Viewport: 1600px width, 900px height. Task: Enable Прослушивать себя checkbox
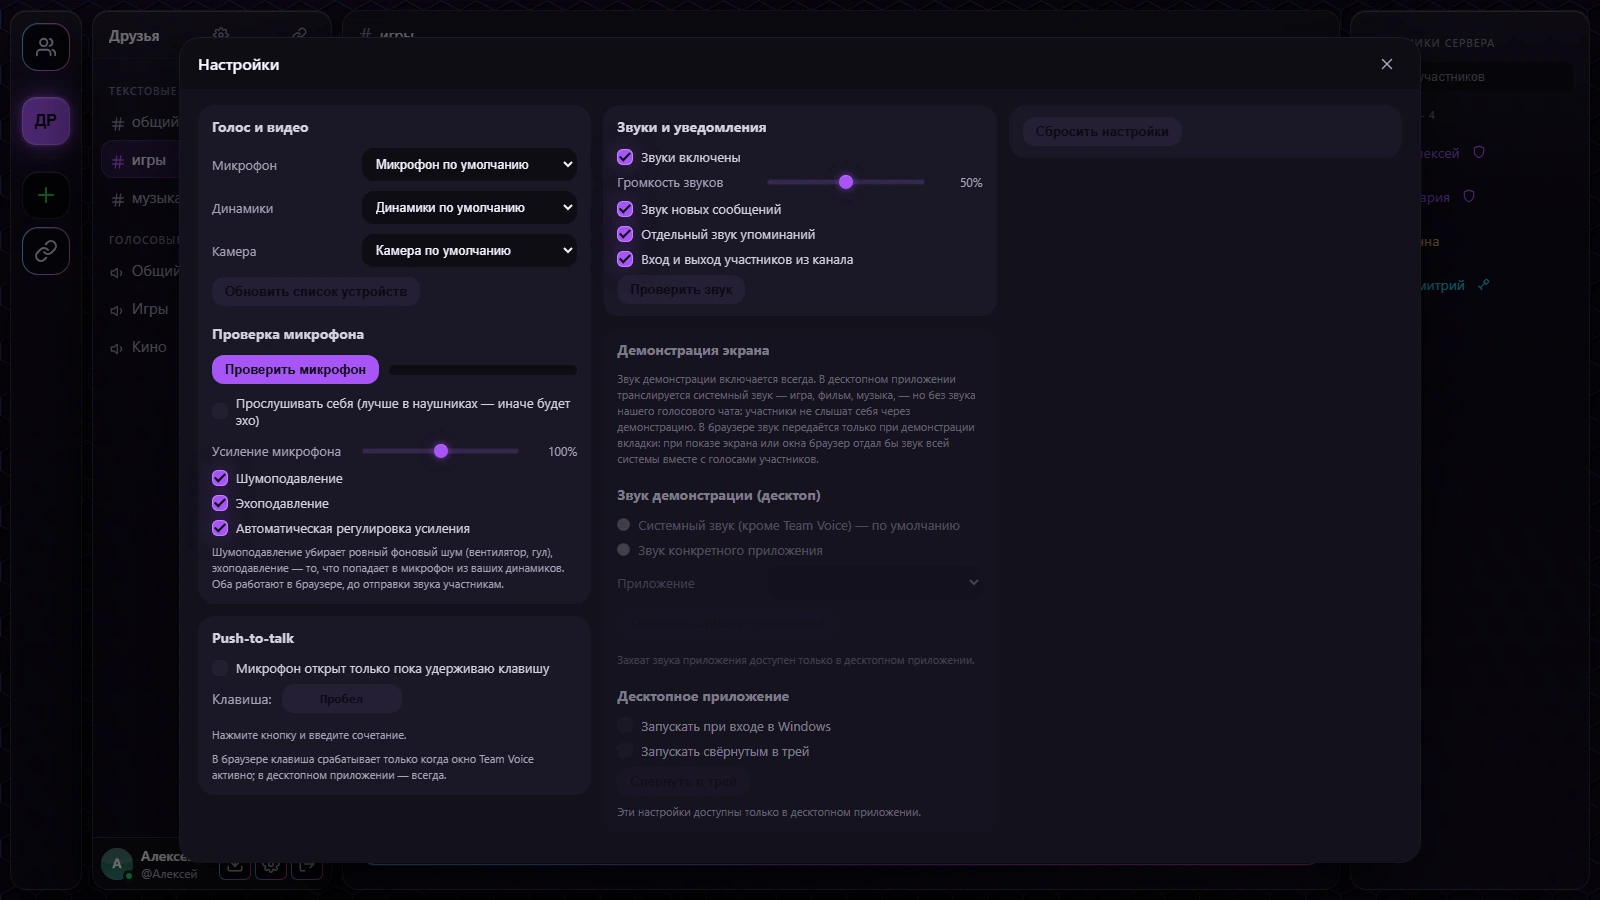point(220,411)
